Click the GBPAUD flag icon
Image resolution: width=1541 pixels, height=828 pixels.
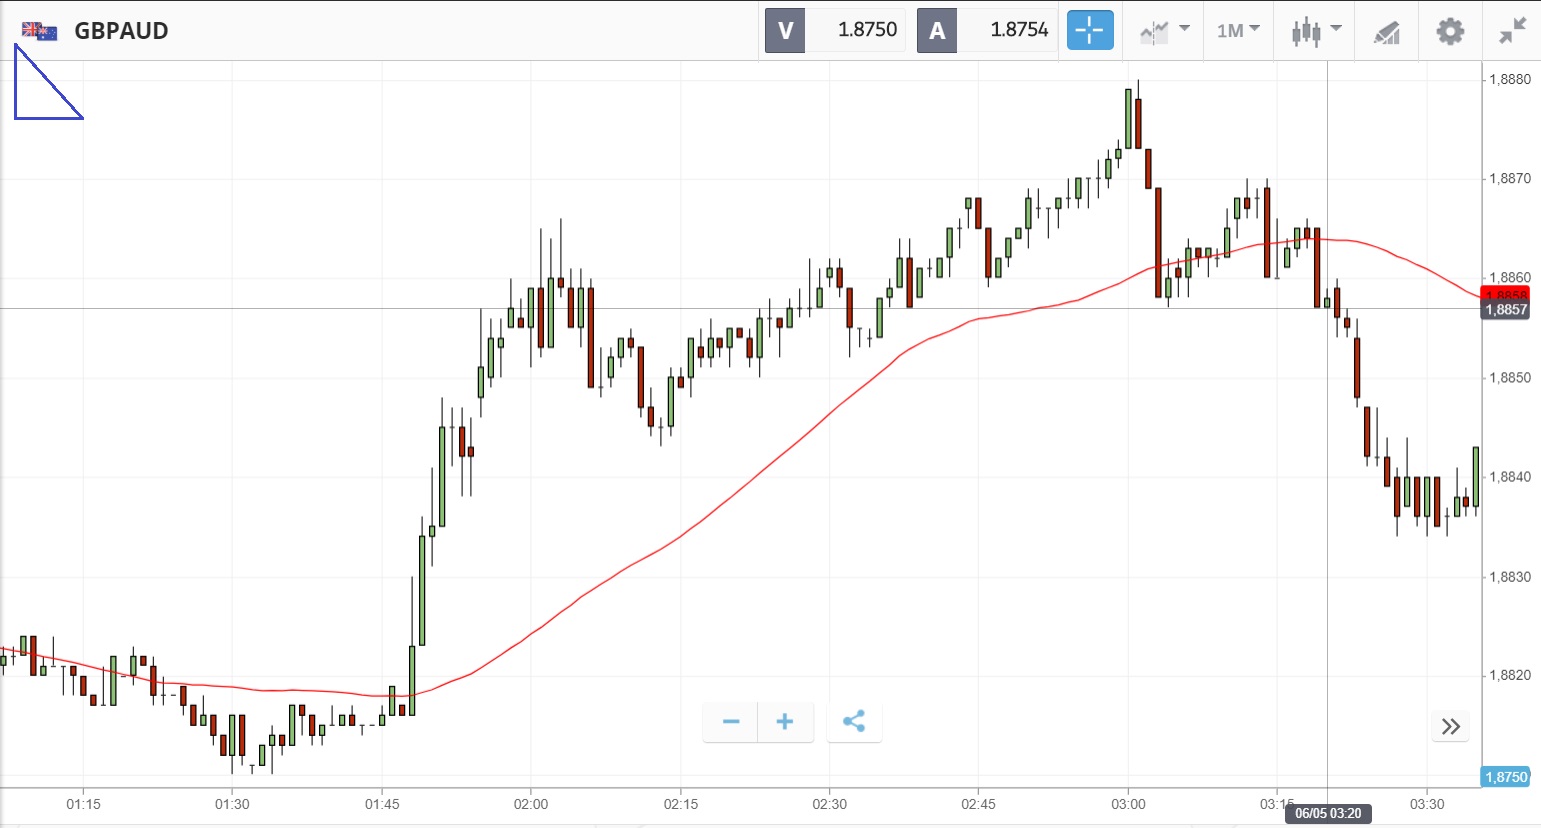pos(40,31)
